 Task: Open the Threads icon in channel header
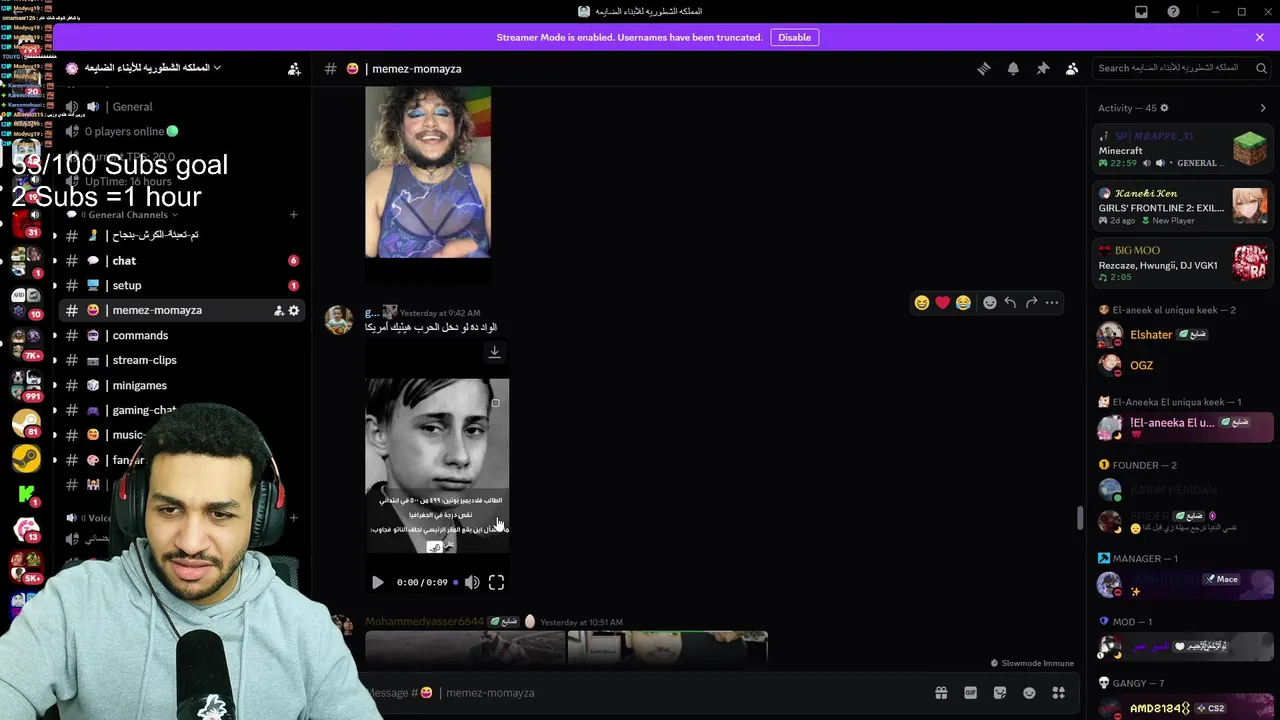pyautogui.click(x=984, y=69)
